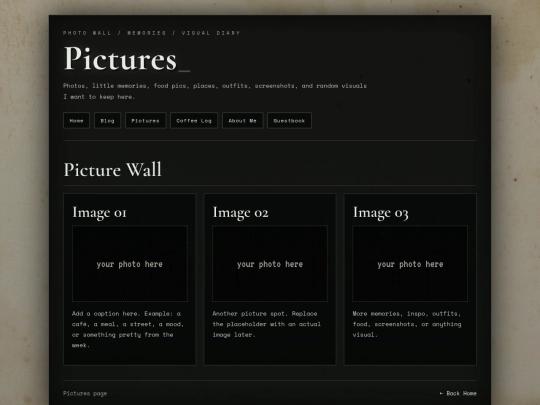Click the Image 03 card heading

click(x=381, y=212)
